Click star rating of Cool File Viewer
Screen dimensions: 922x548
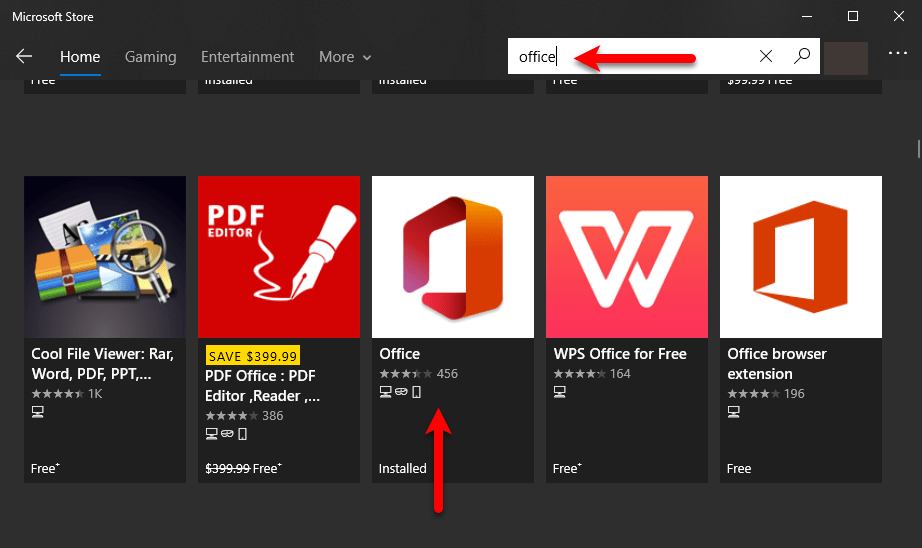click(x=58, y=394)
